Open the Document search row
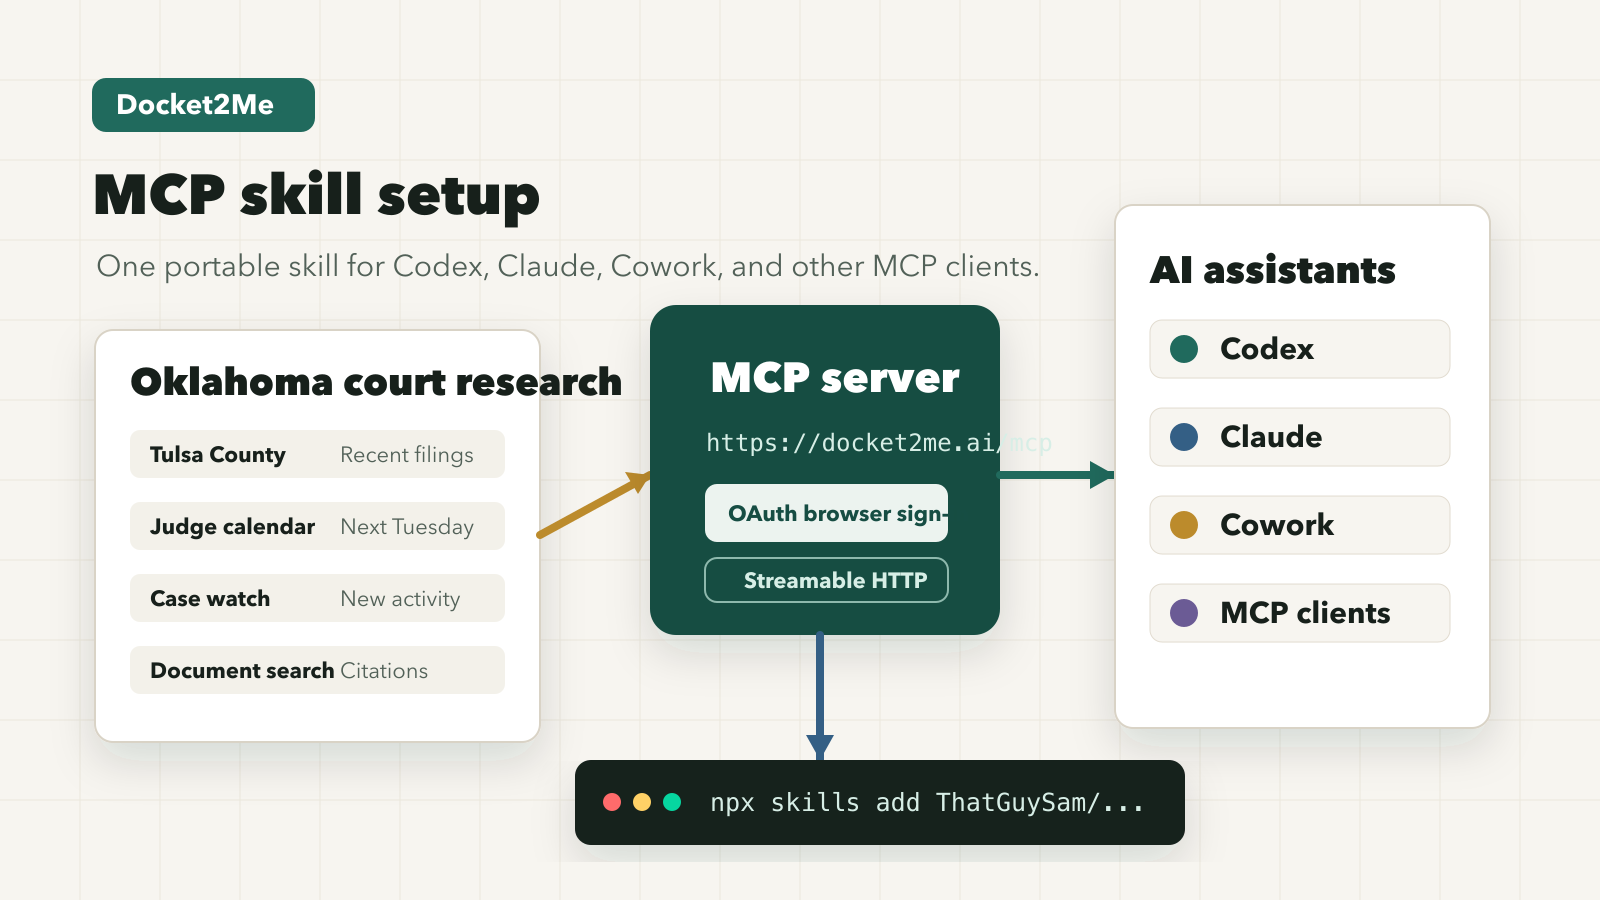Screen dimensions: 1600x900 pos(317,670)
